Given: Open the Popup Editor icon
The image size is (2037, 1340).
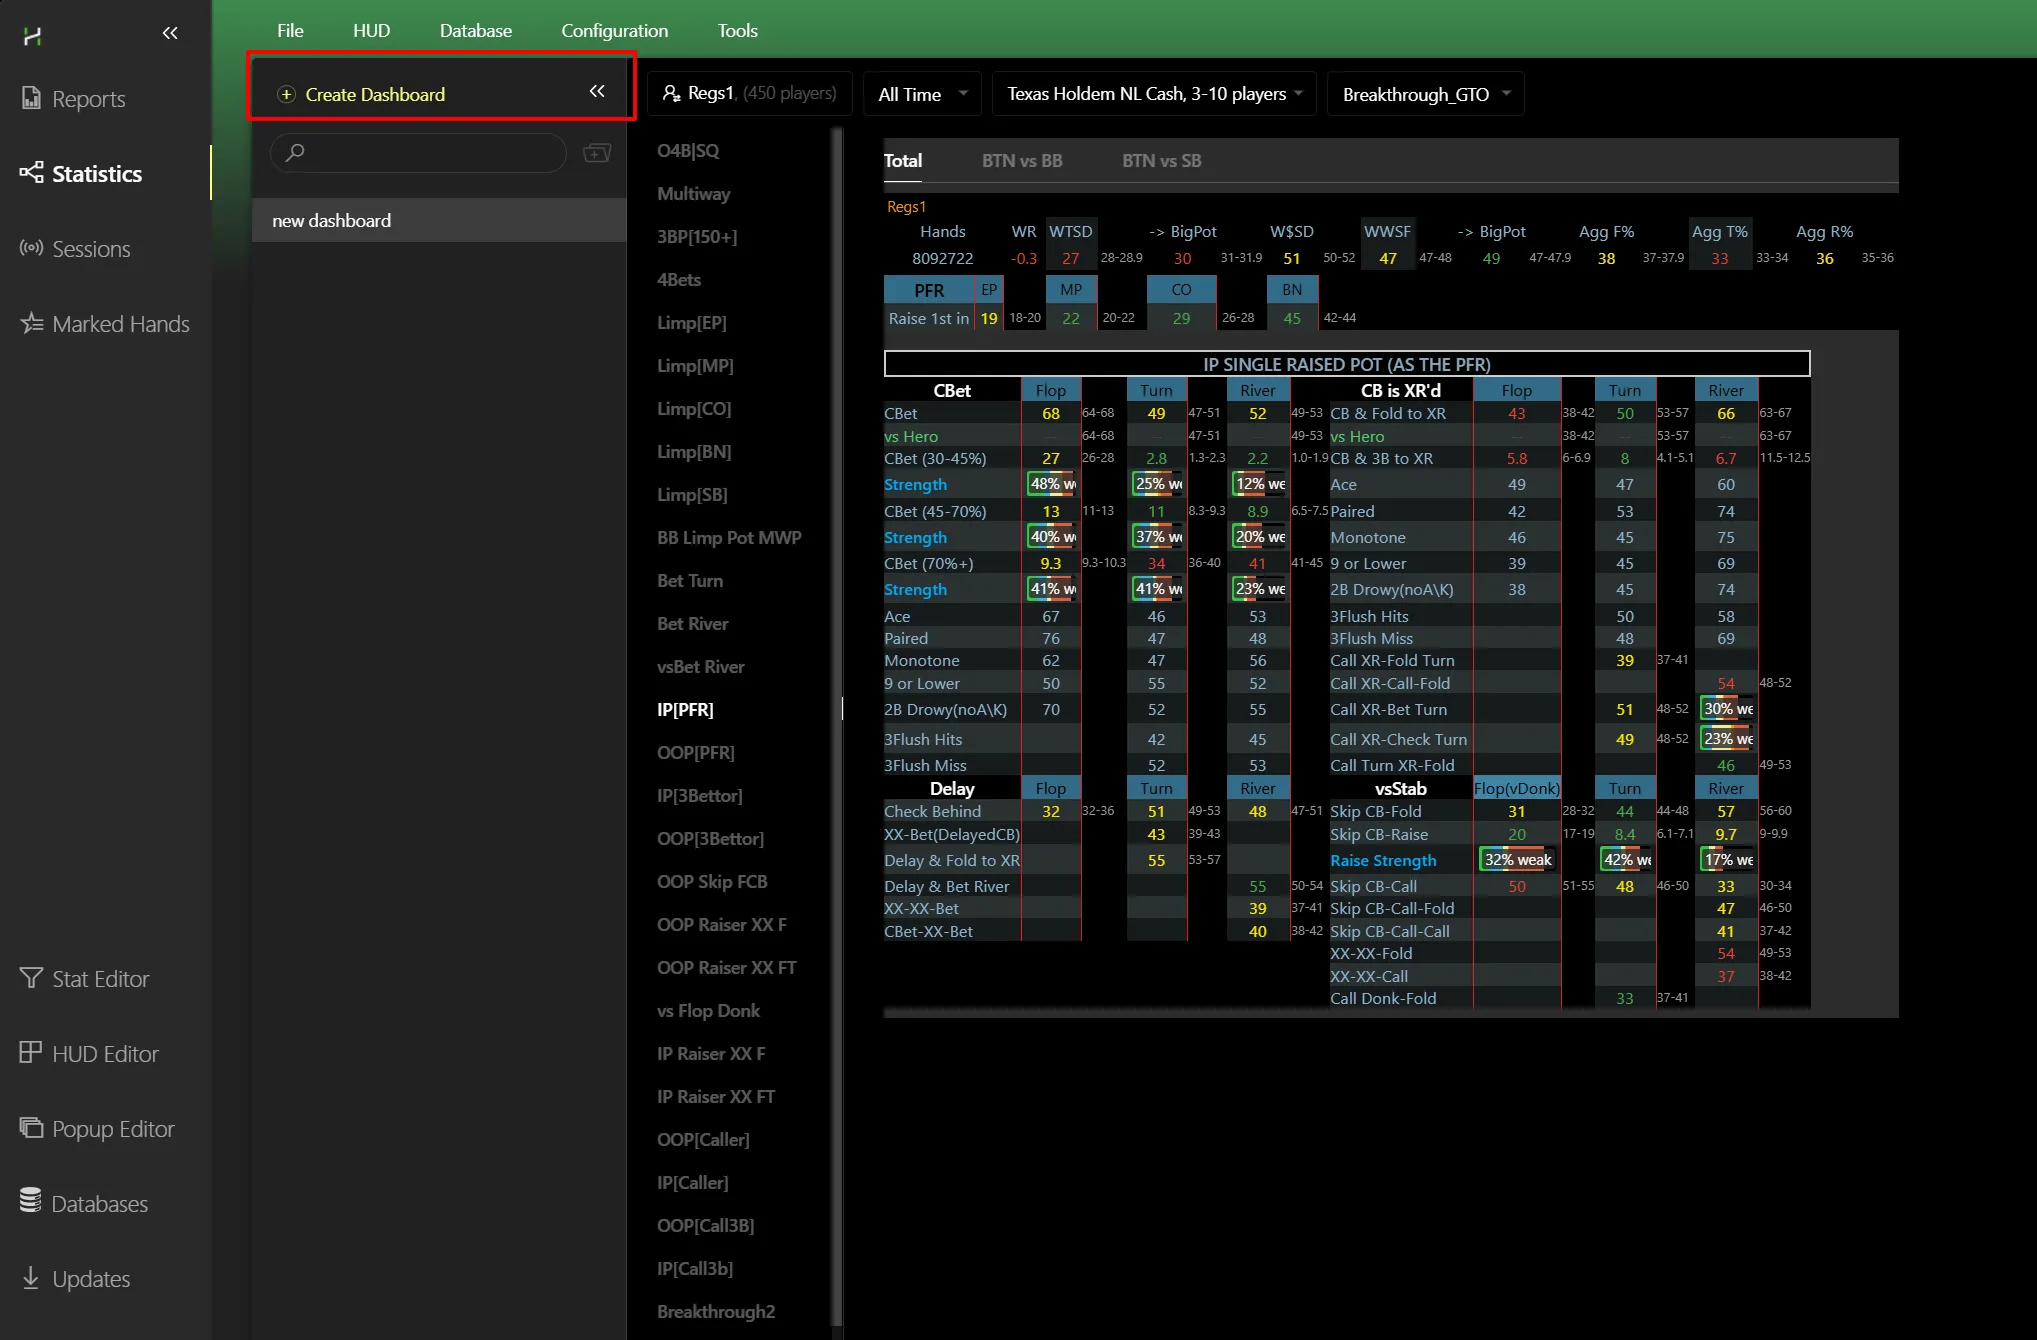Looking at the screenshot, I should tap(31, 1128).
